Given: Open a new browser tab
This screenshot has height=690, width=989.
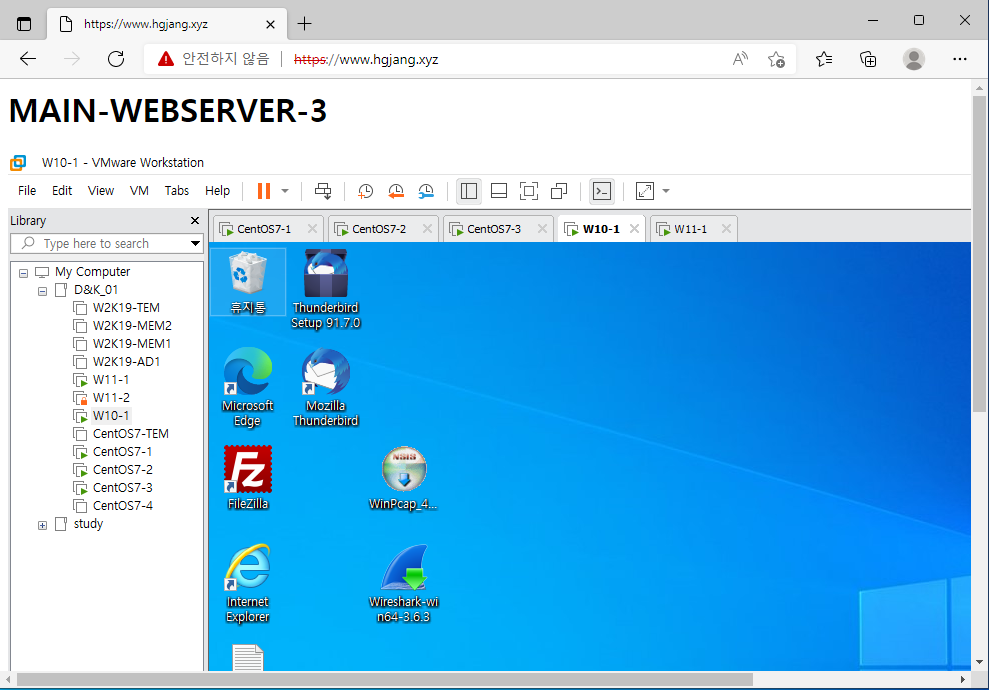Looking at the screenshot, I should pos(304,24).
